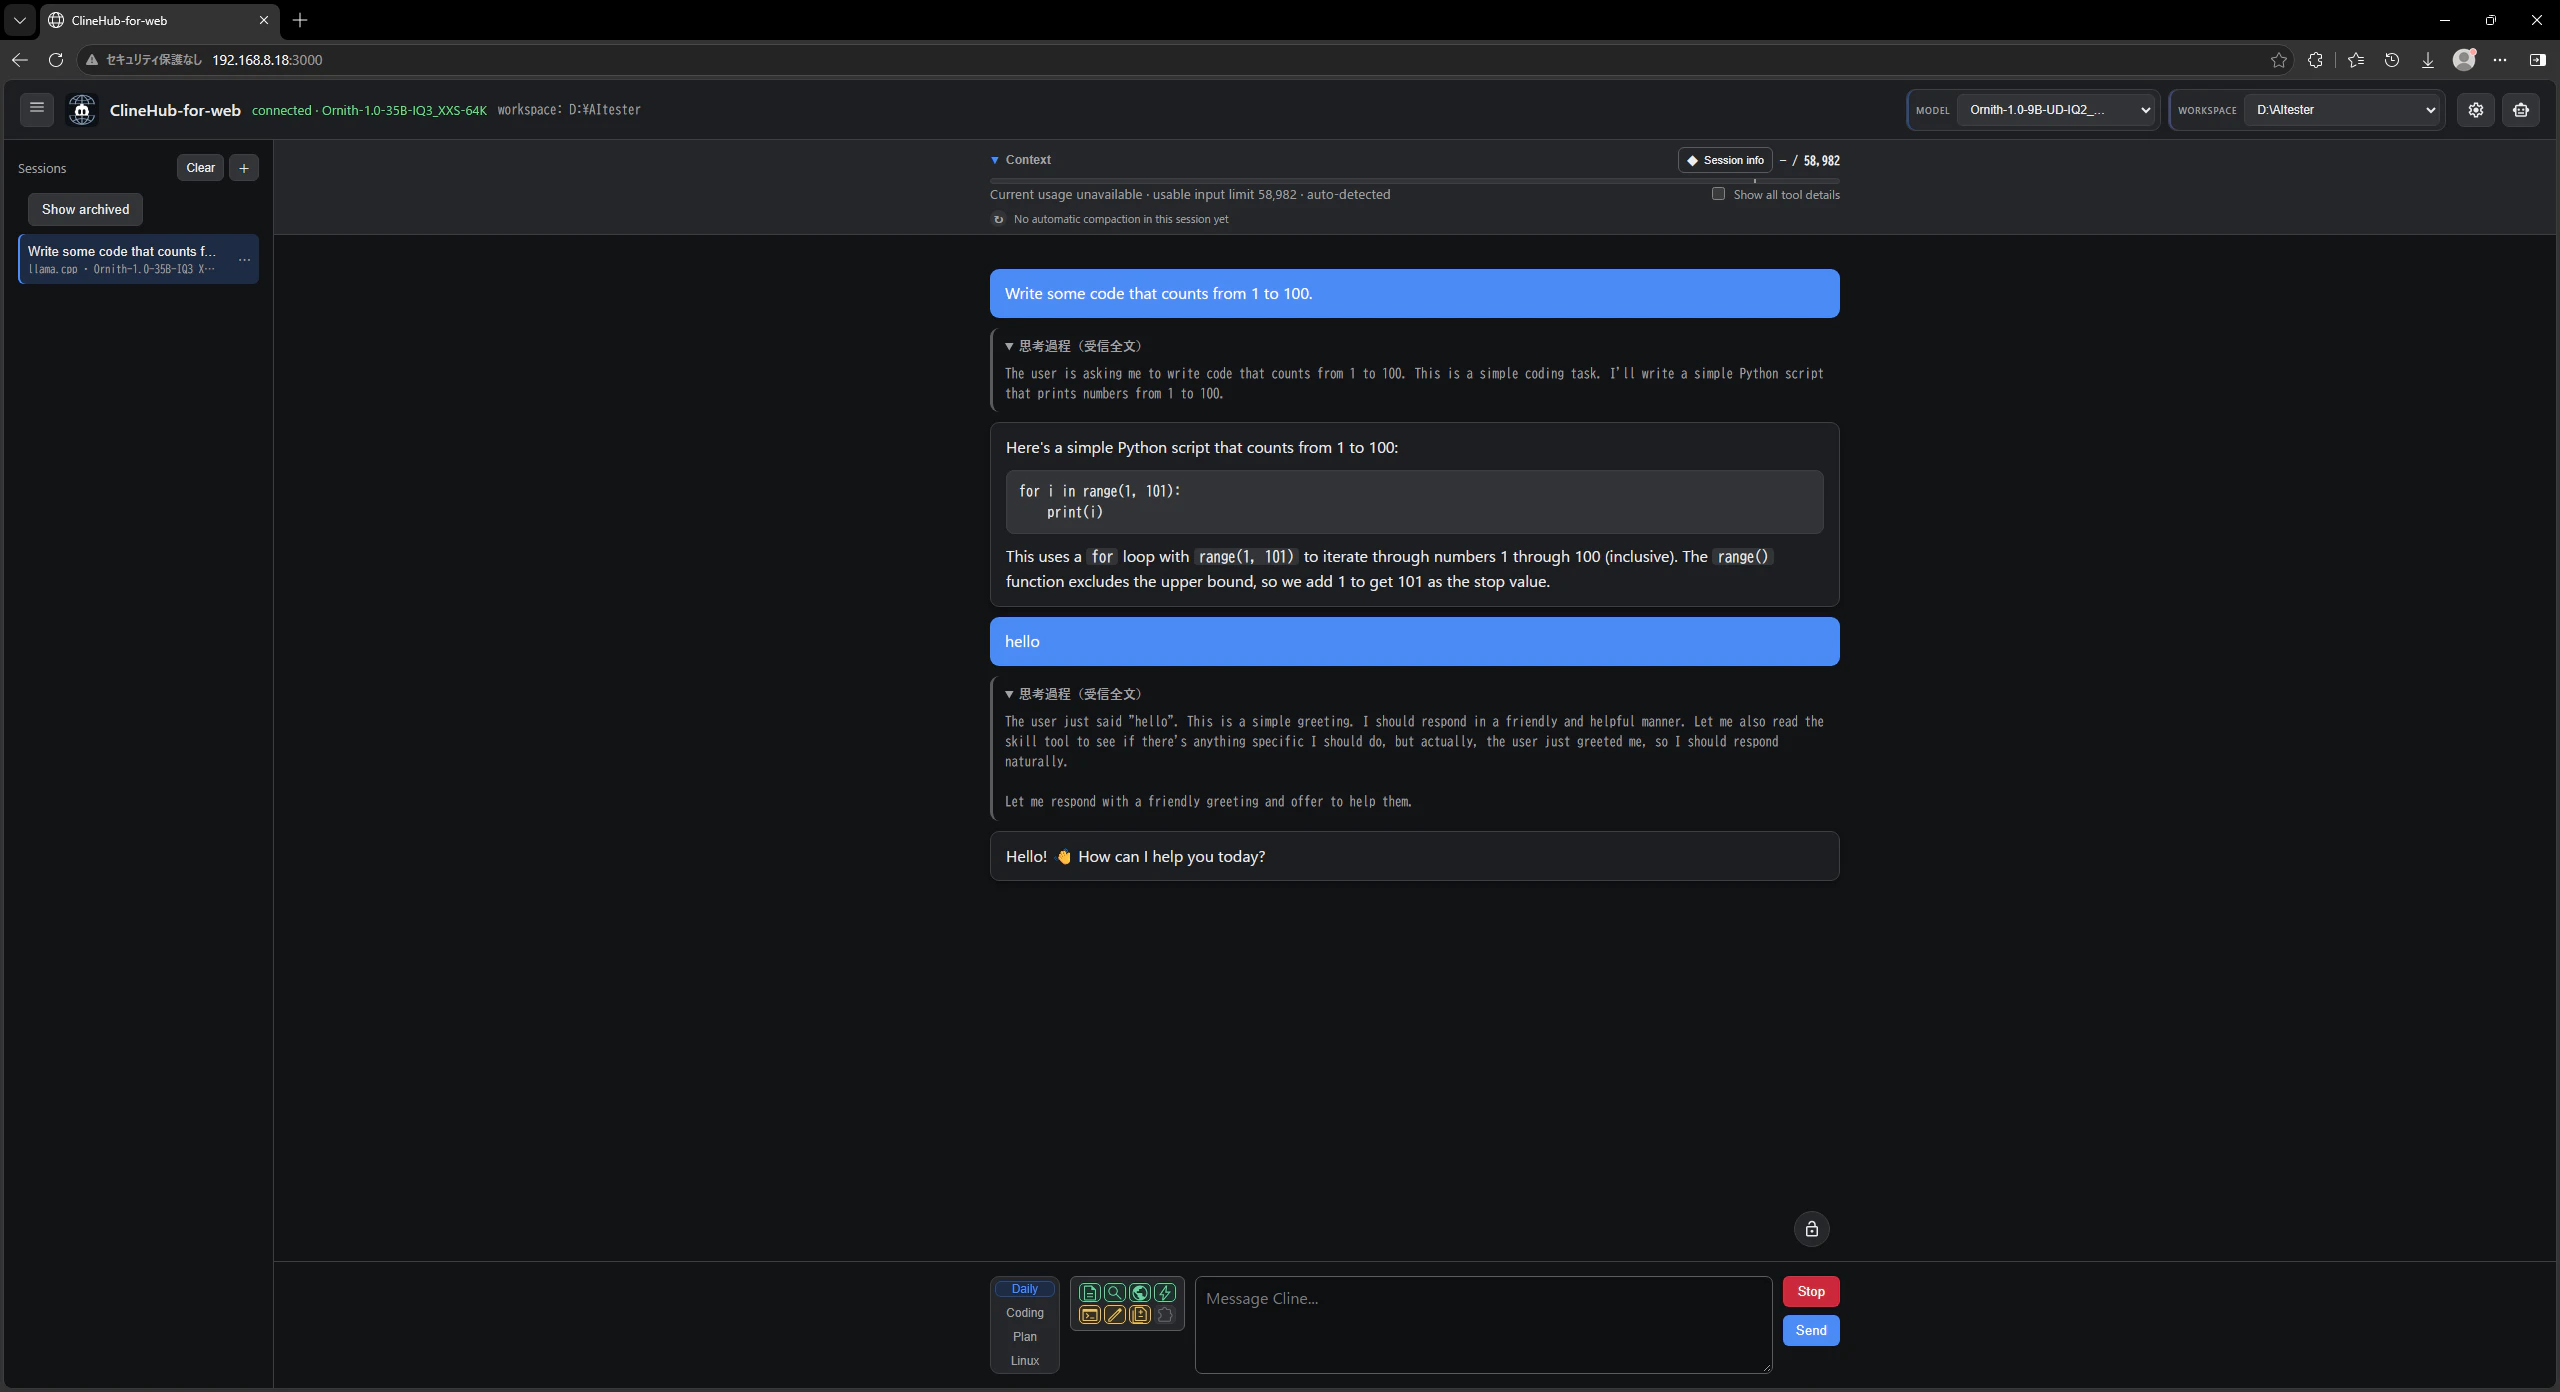Image resolution: width=2560 pixels, height=1392 pixels.
Task: Enable Show all tool details checkbox
Action: pos(1718,194)
